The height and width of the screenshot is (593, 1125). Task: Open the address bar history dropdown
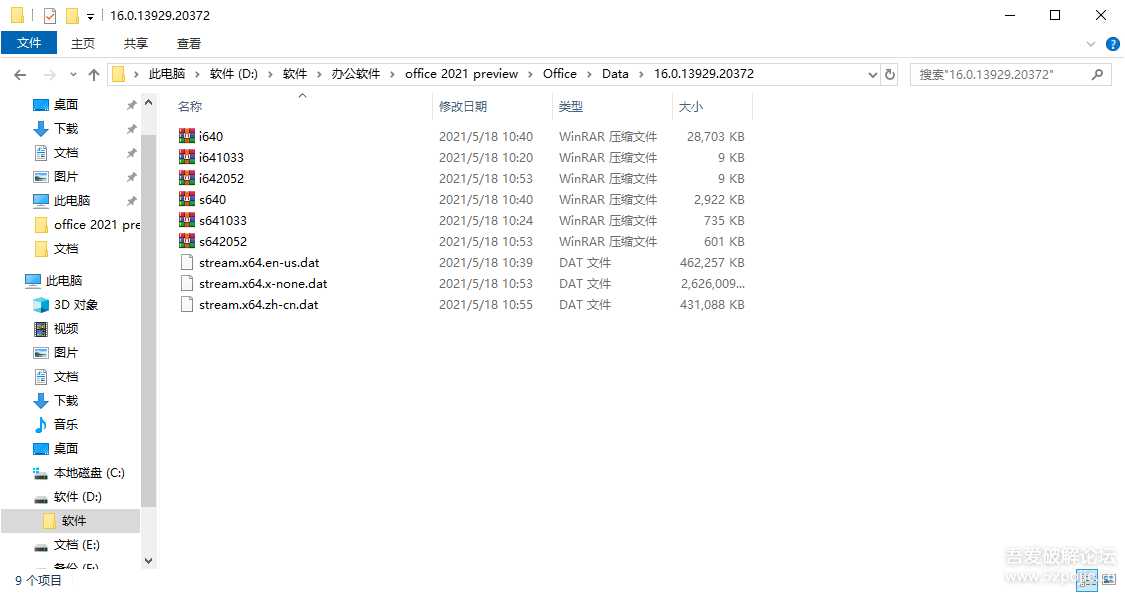coord(872,74)
